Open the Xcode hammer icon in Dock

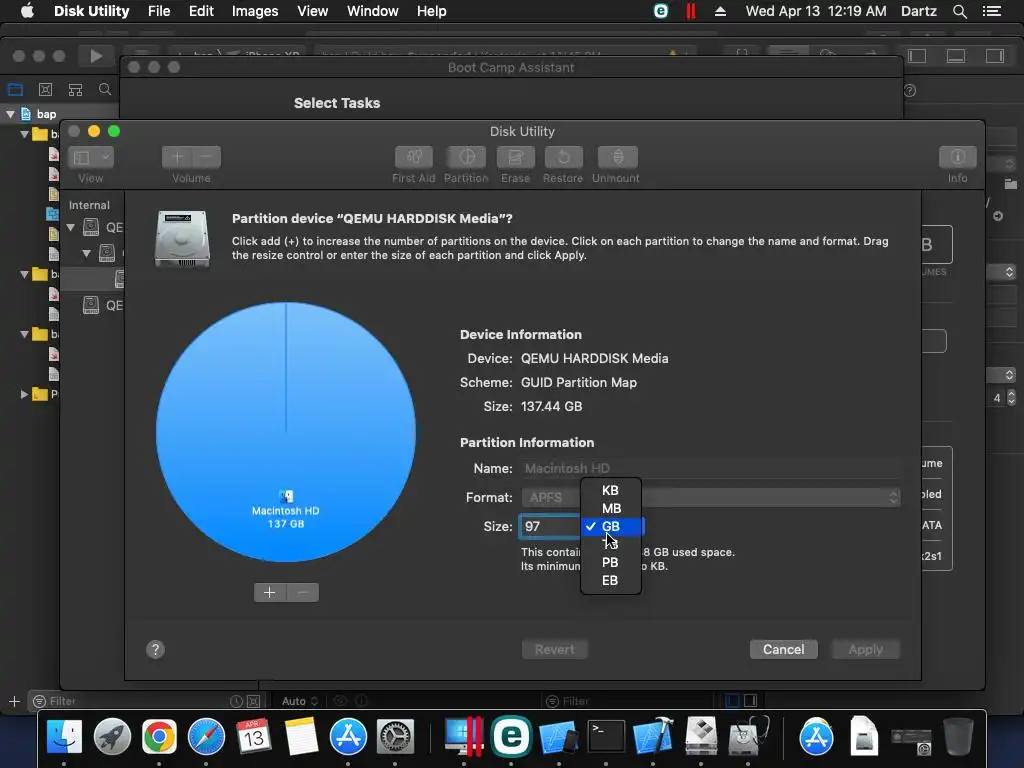pos(654,737)
